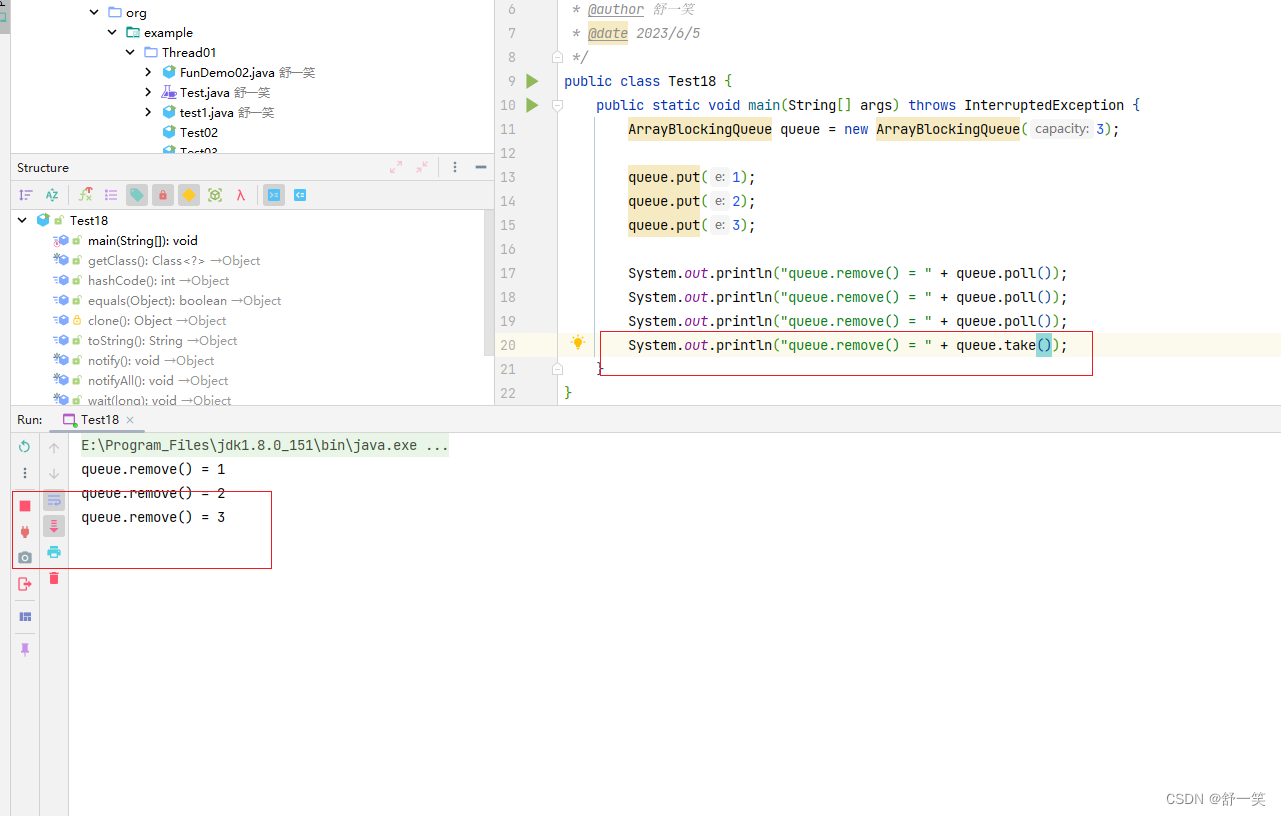Select notify() method in Structure
1281x816 pixels.
point(151,360)
